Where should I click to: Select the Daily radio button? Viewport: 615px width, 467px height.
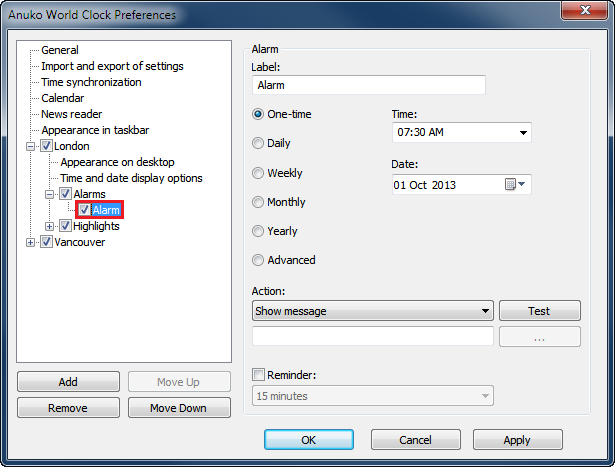259,143
